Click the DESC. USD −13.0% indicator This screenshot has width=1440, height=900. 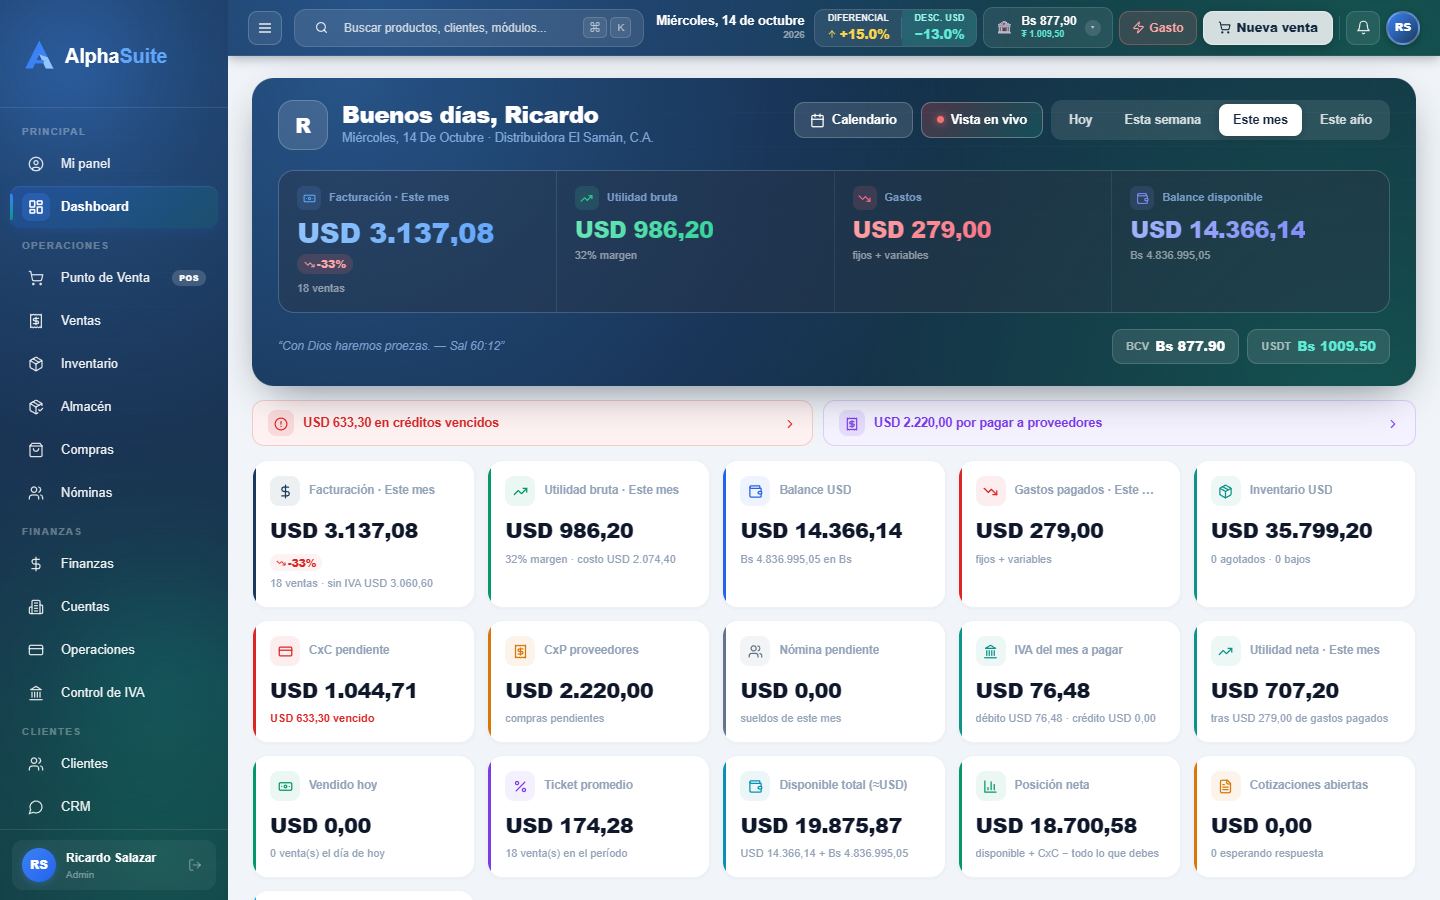939,28
